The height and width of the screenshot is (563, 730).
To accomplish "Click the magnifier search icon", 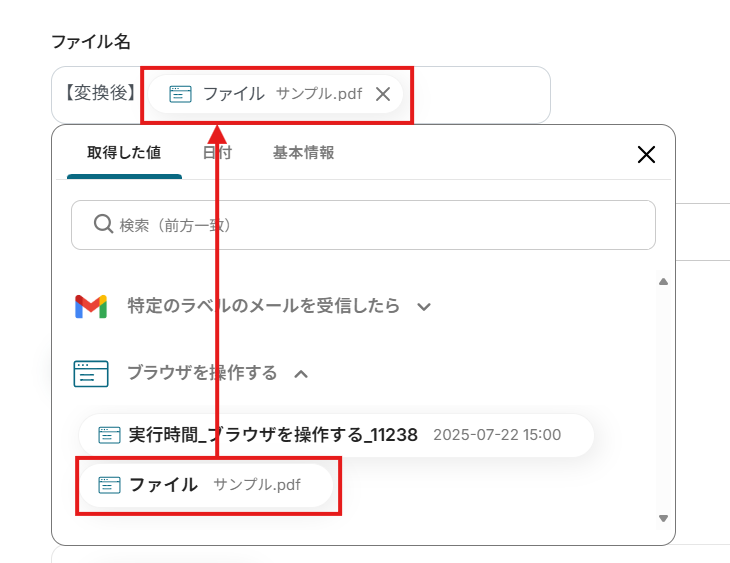I will coord(103,224).
